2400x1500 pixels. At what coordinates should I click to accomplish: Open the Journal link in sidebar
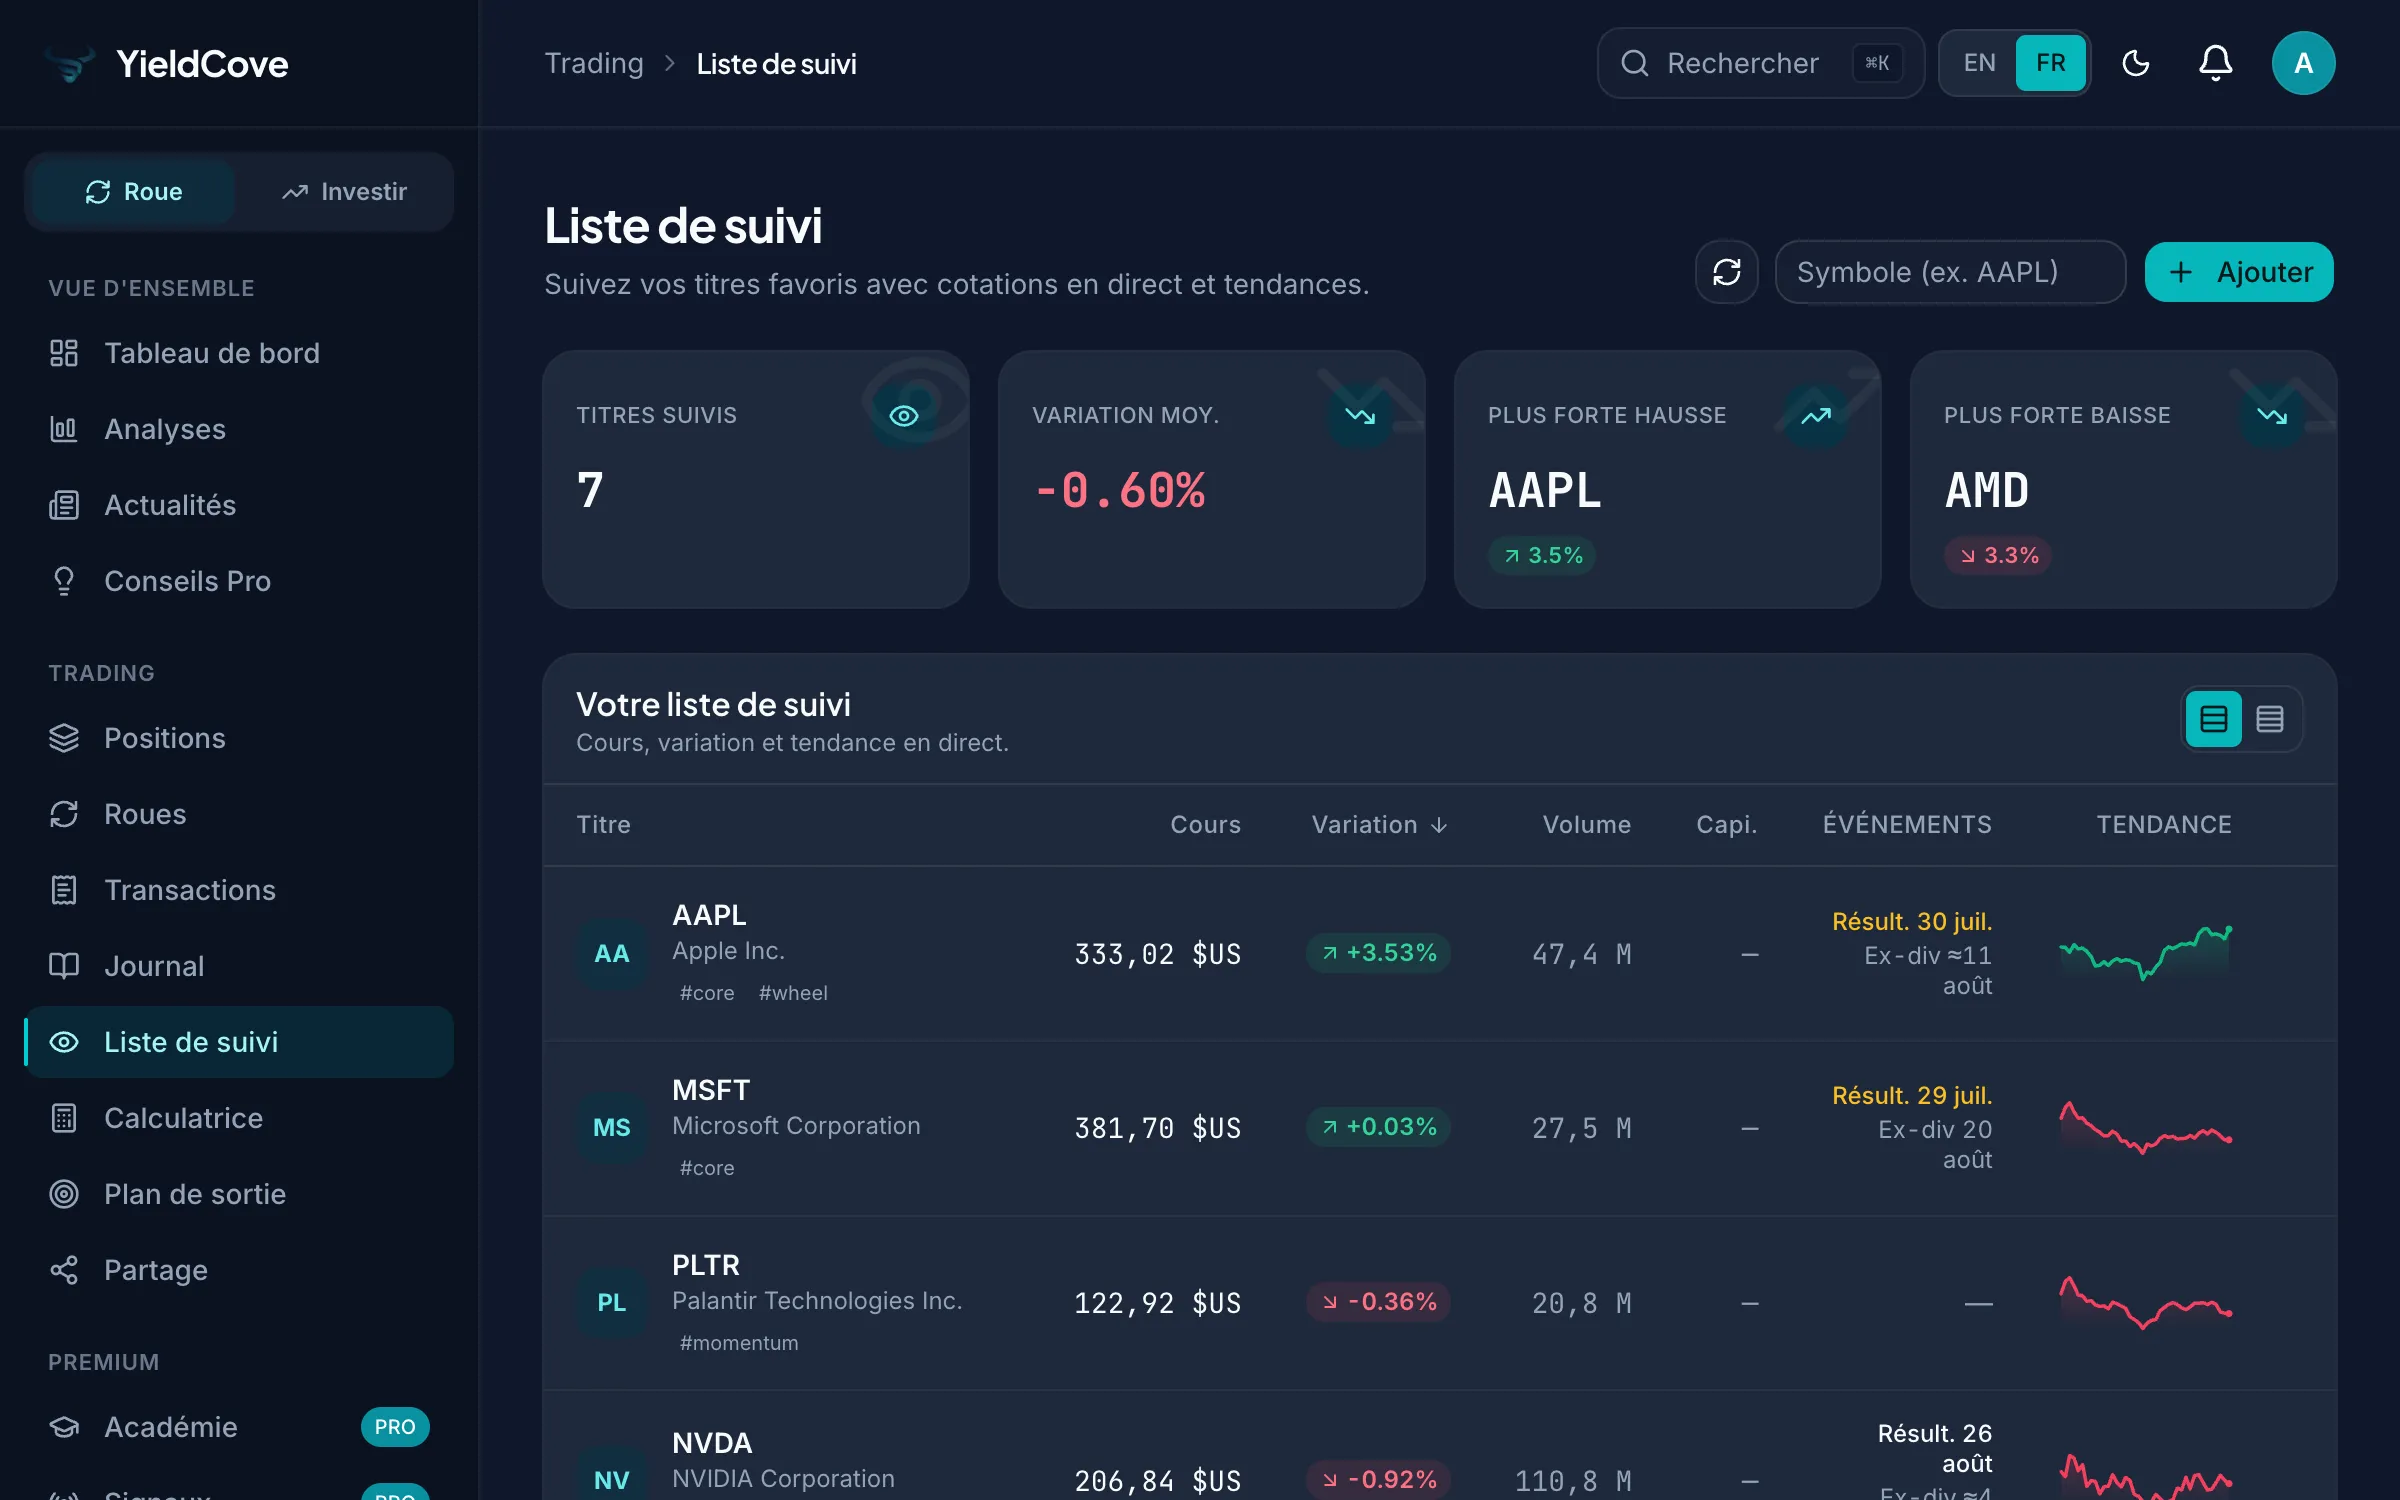pos(239,966)
